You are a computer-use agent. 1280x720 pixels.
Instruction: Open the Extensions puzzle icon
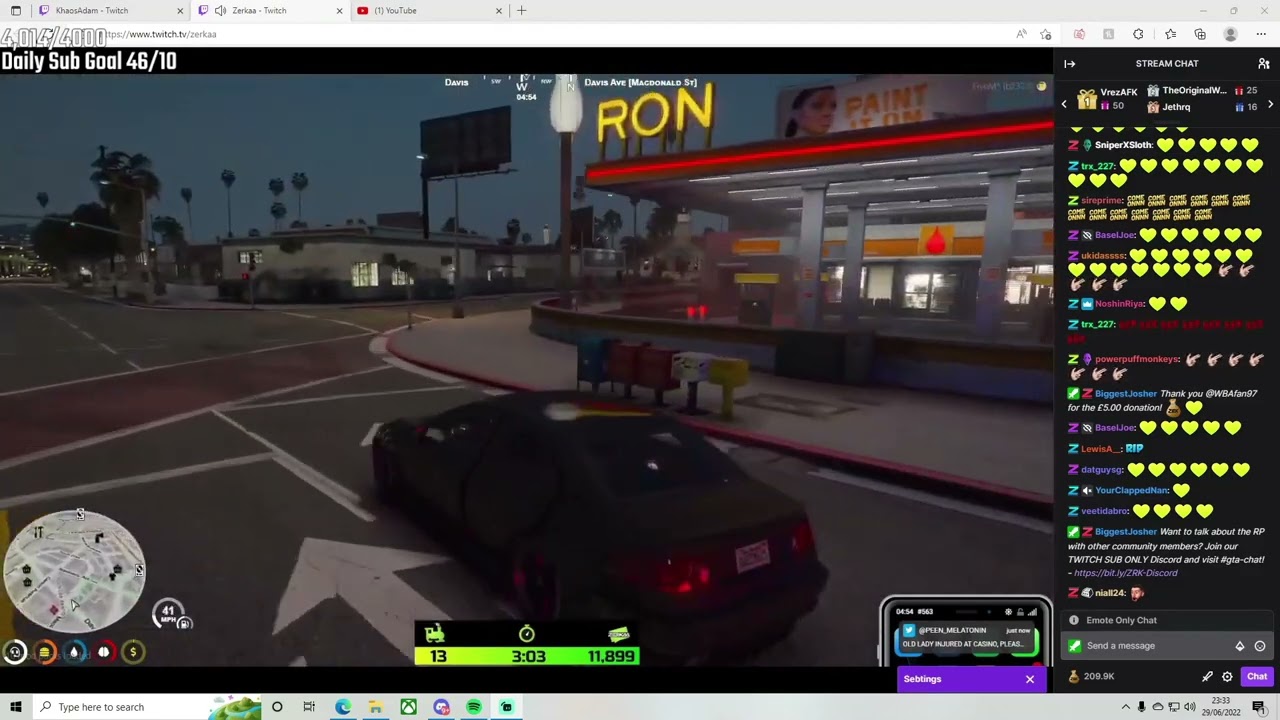pos(1138,34)
